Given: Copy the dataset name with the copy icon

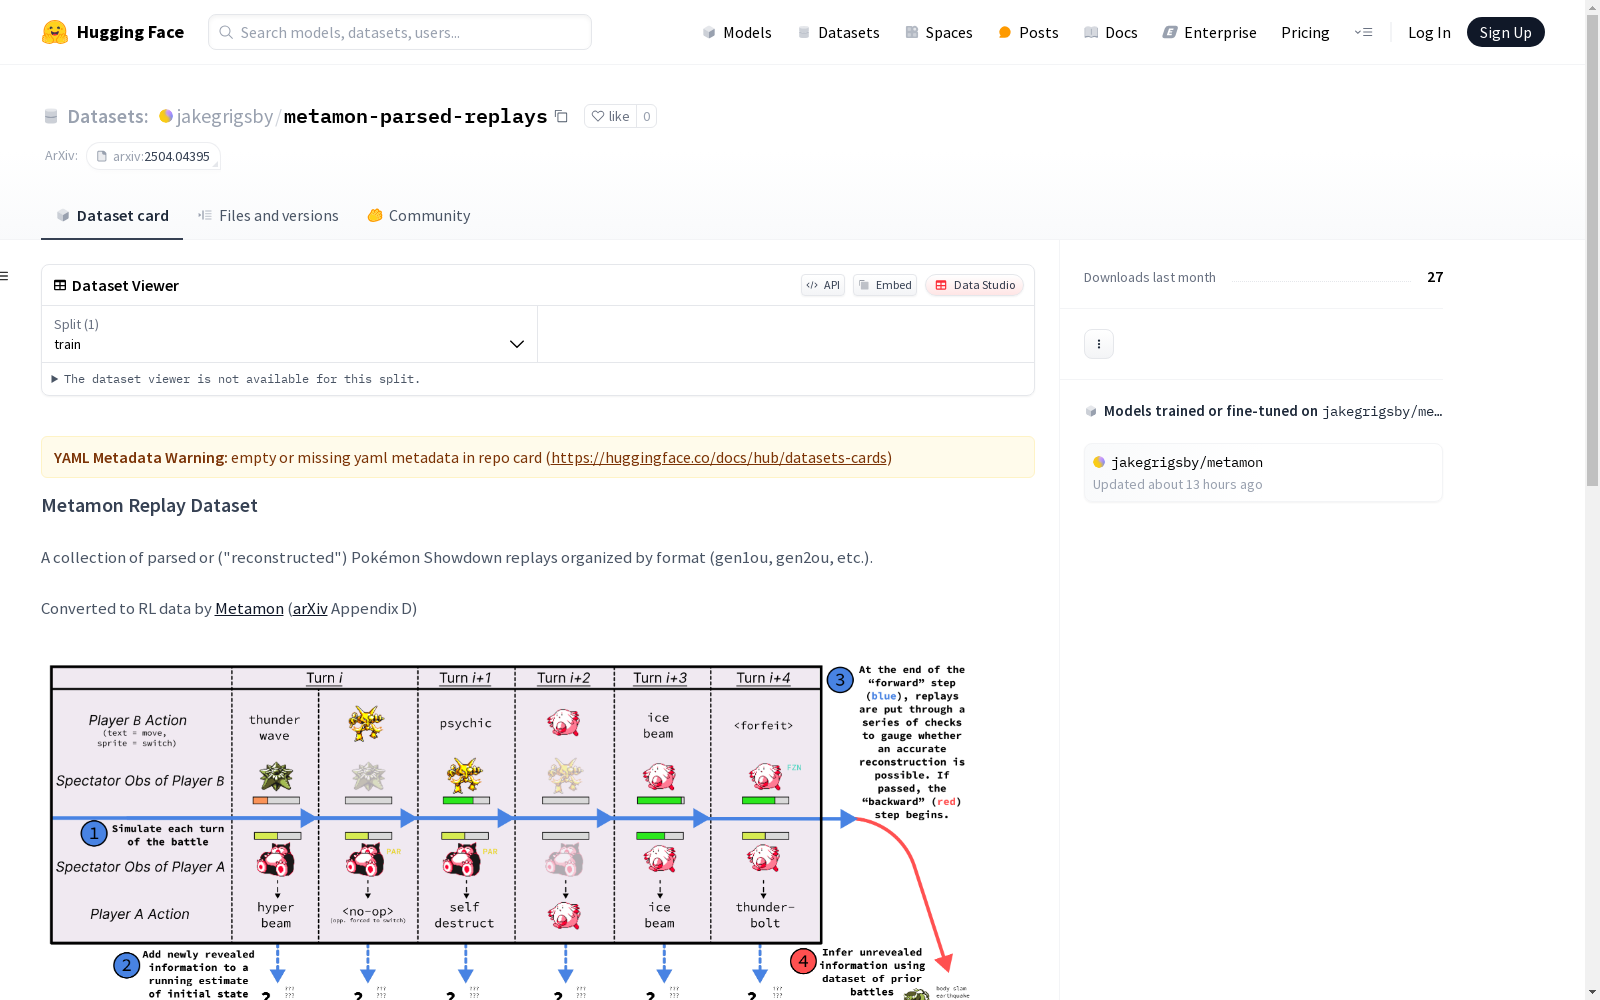Looking at the screenshot, I should tap(562, 117).
